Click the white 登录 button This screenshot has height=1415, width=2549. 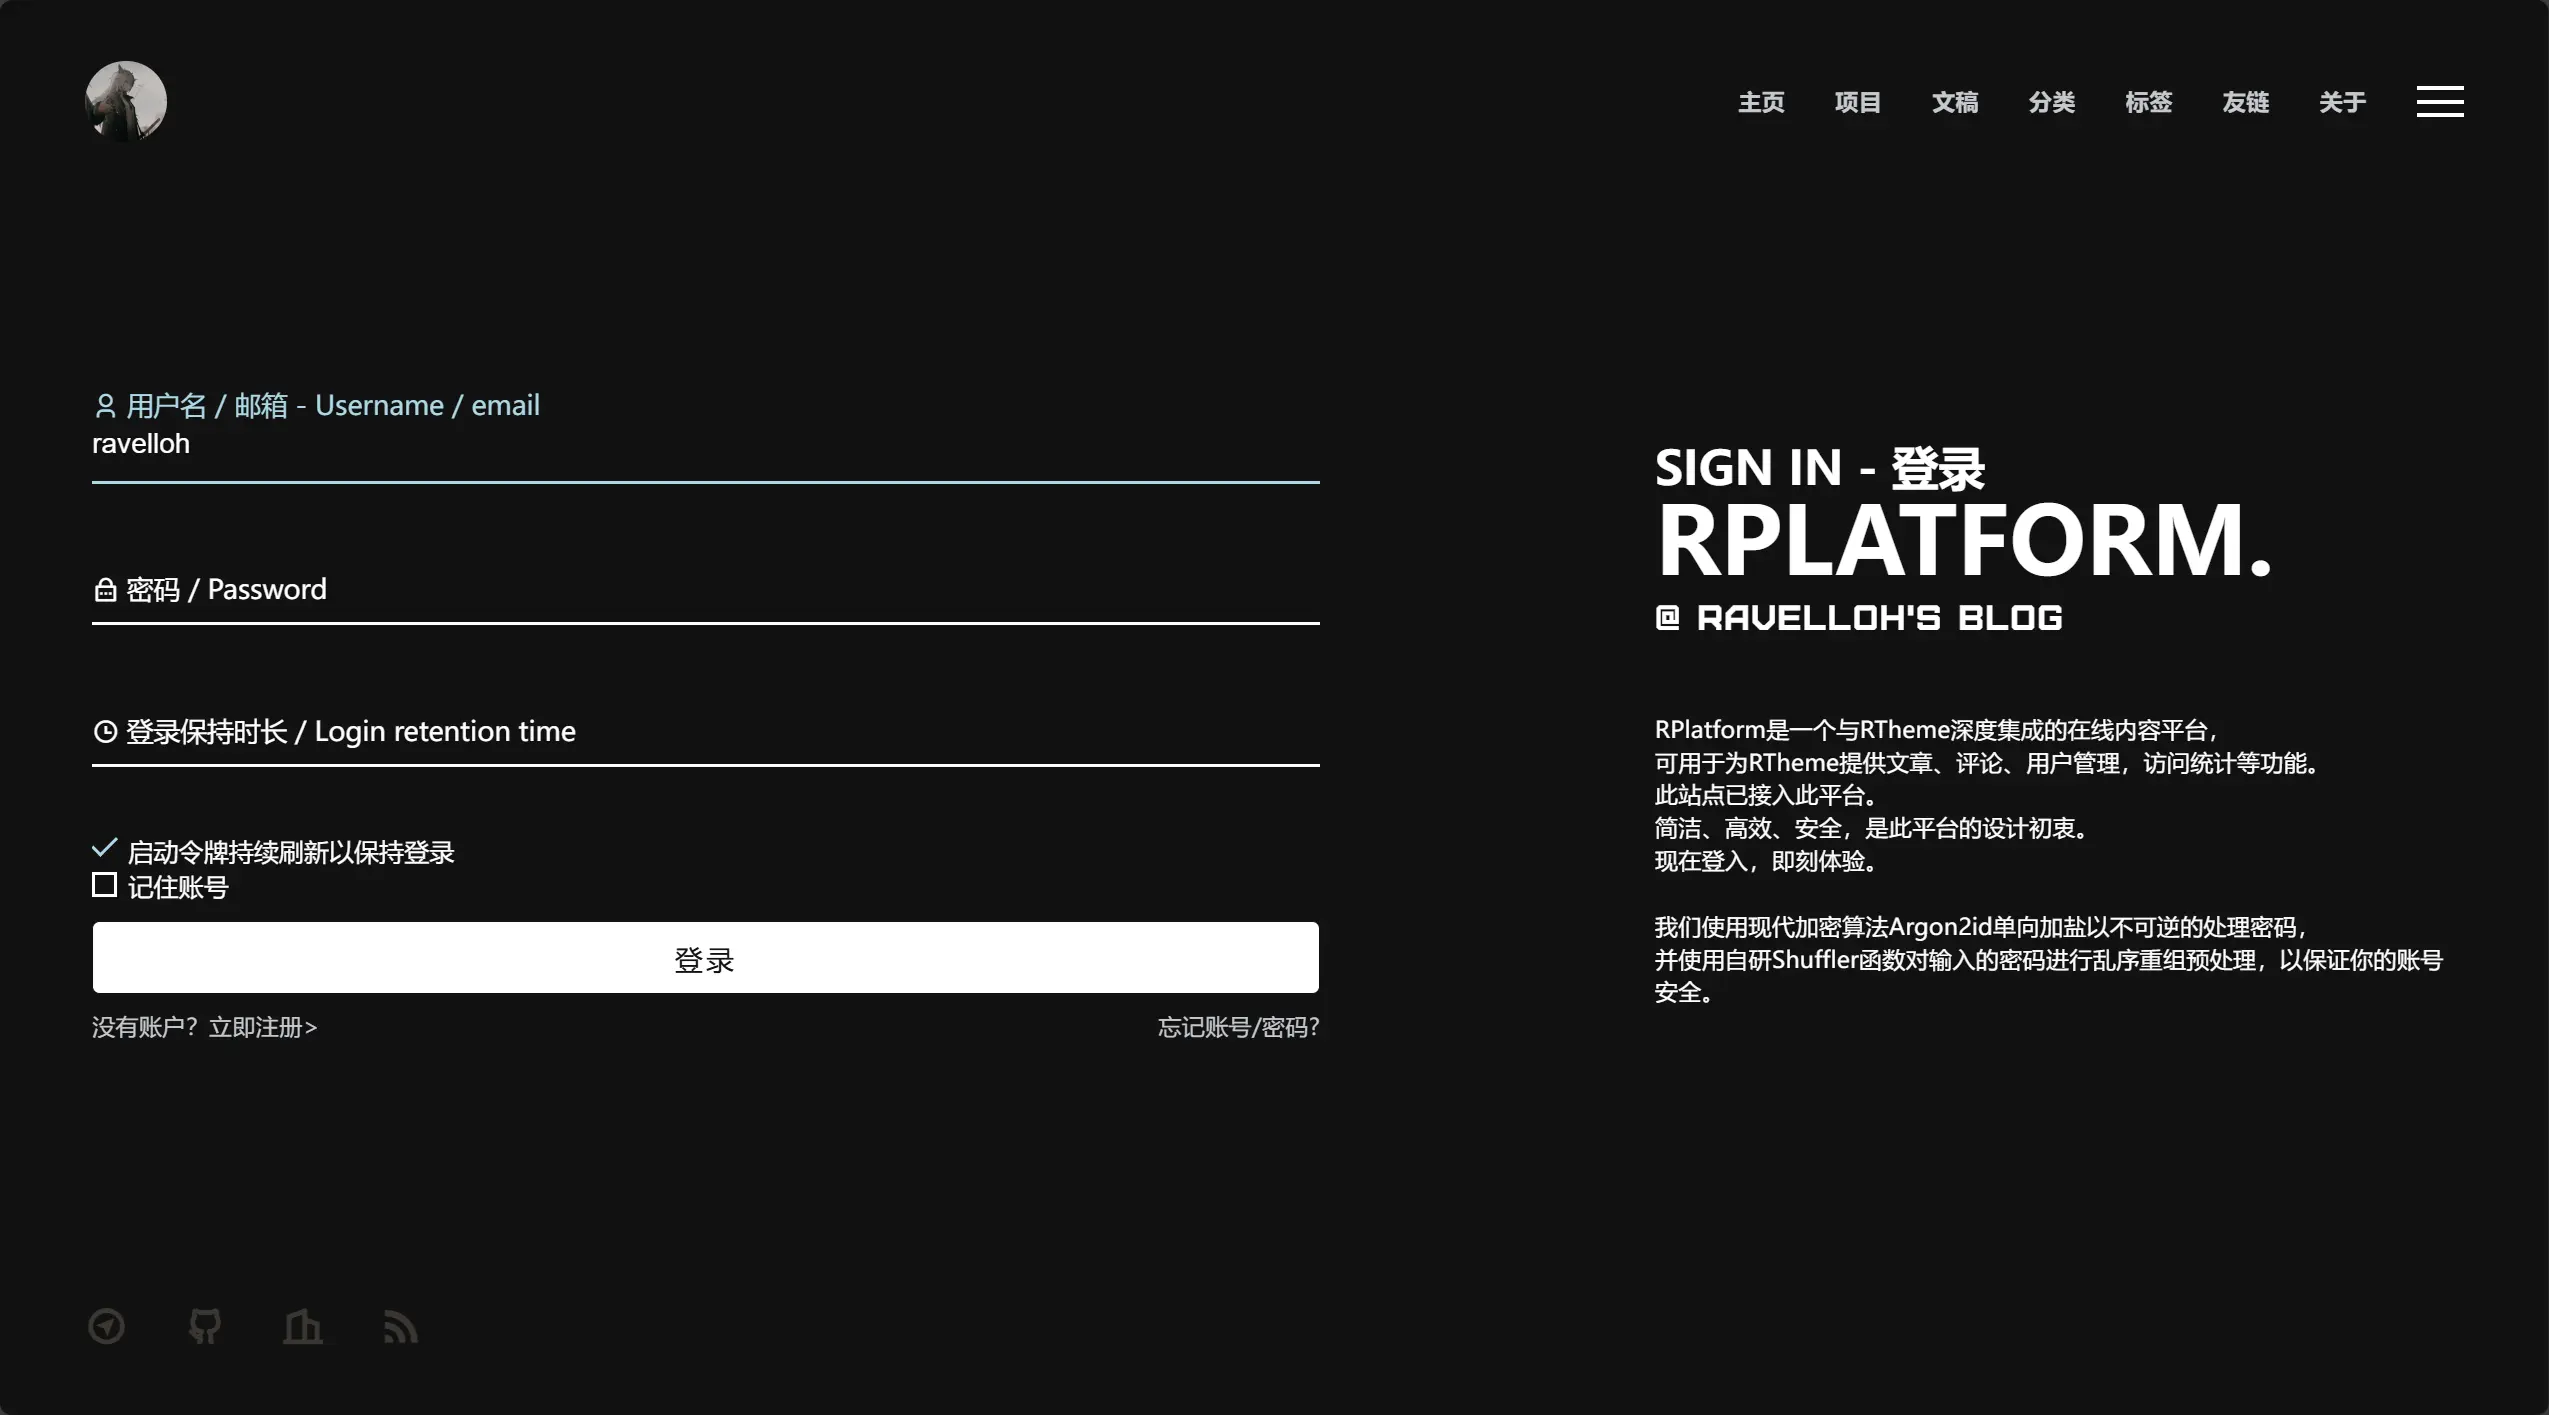[x=706, y=958]
